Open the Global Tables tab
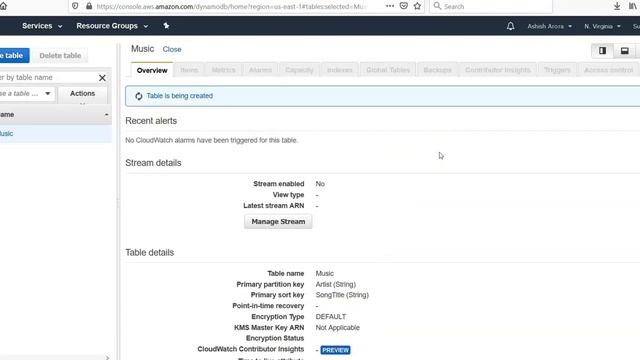The image size is (640, 360). 388,70
